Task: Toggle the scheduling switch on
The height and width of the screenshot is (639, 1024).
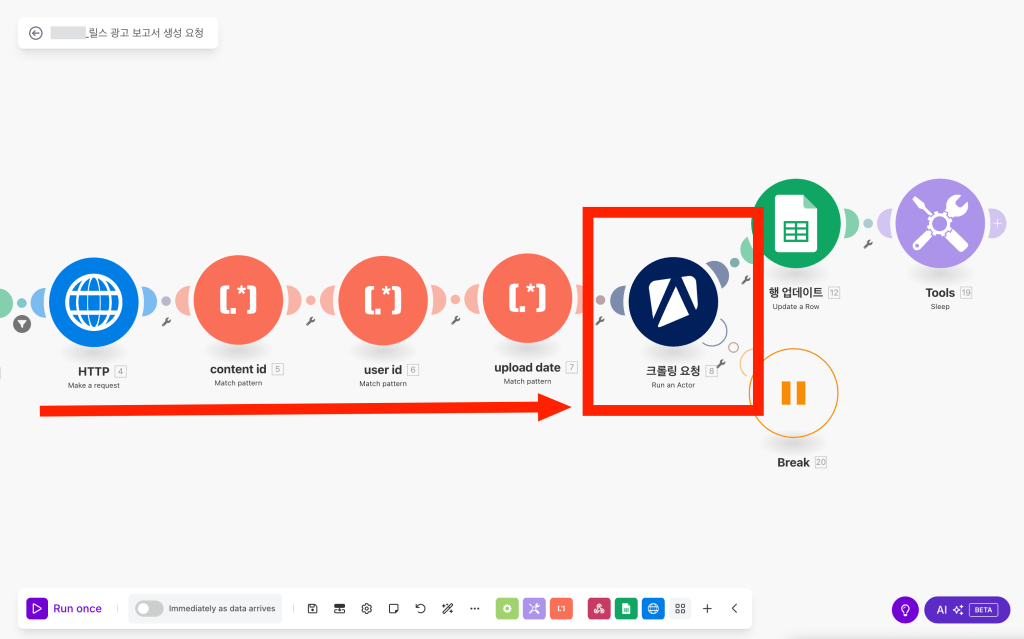Action: click(x=149, y=608)
